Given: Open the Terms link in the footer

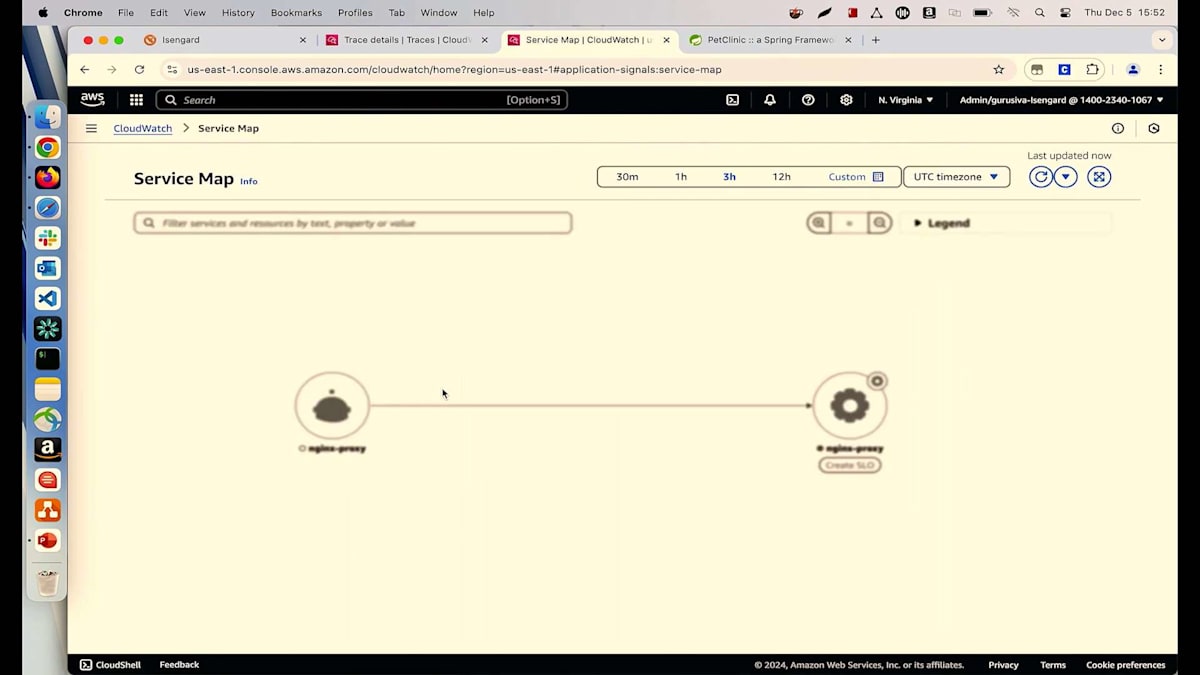Looking at the screenshot, I should pyautogui.click(x=1053, y=665).
